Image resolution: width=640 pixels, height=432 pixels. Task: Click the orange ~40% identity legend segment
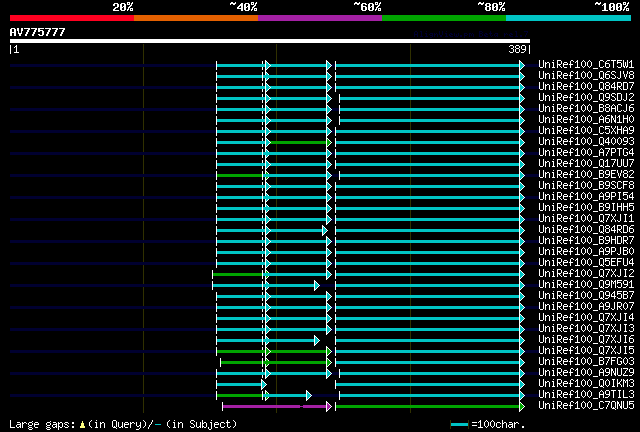[x=196, y=18]
